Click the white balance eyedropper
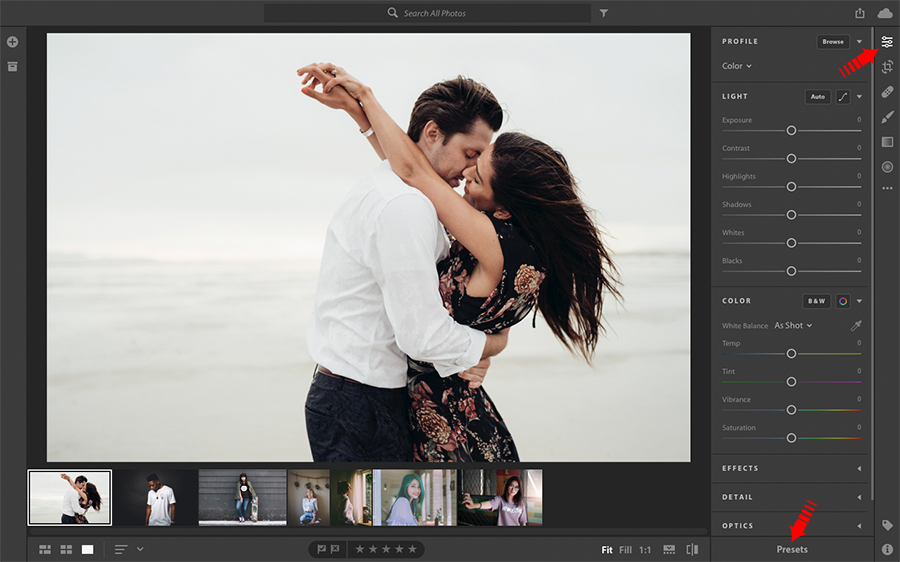Image resolution: width=900 pixels, height=562 pixels. (x=855, y=326)
